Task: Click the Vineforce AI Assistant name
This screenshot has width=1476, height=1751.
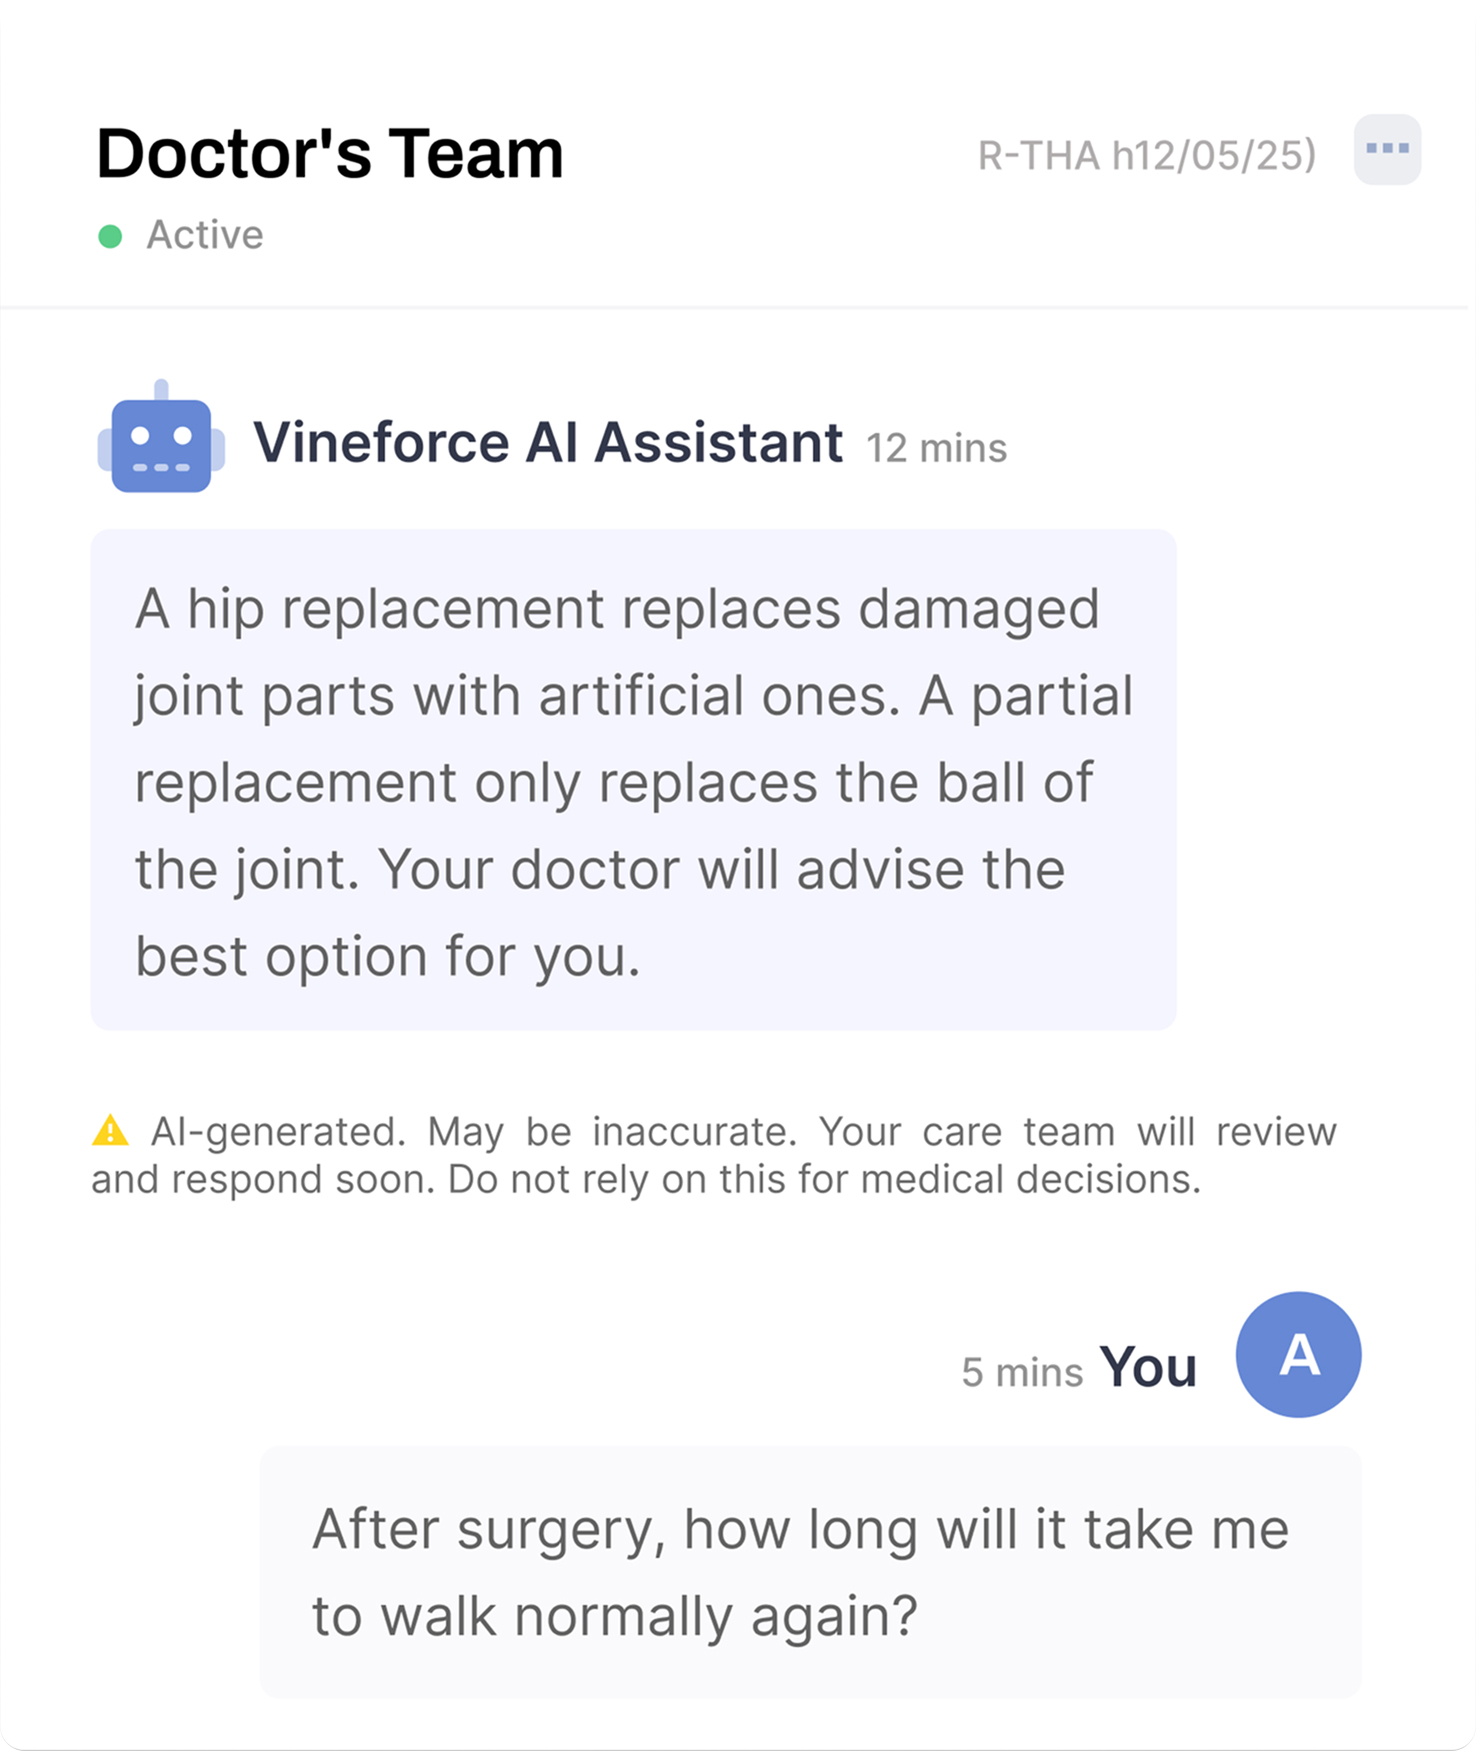Action: pyautogui.click(x=548, y=442)
